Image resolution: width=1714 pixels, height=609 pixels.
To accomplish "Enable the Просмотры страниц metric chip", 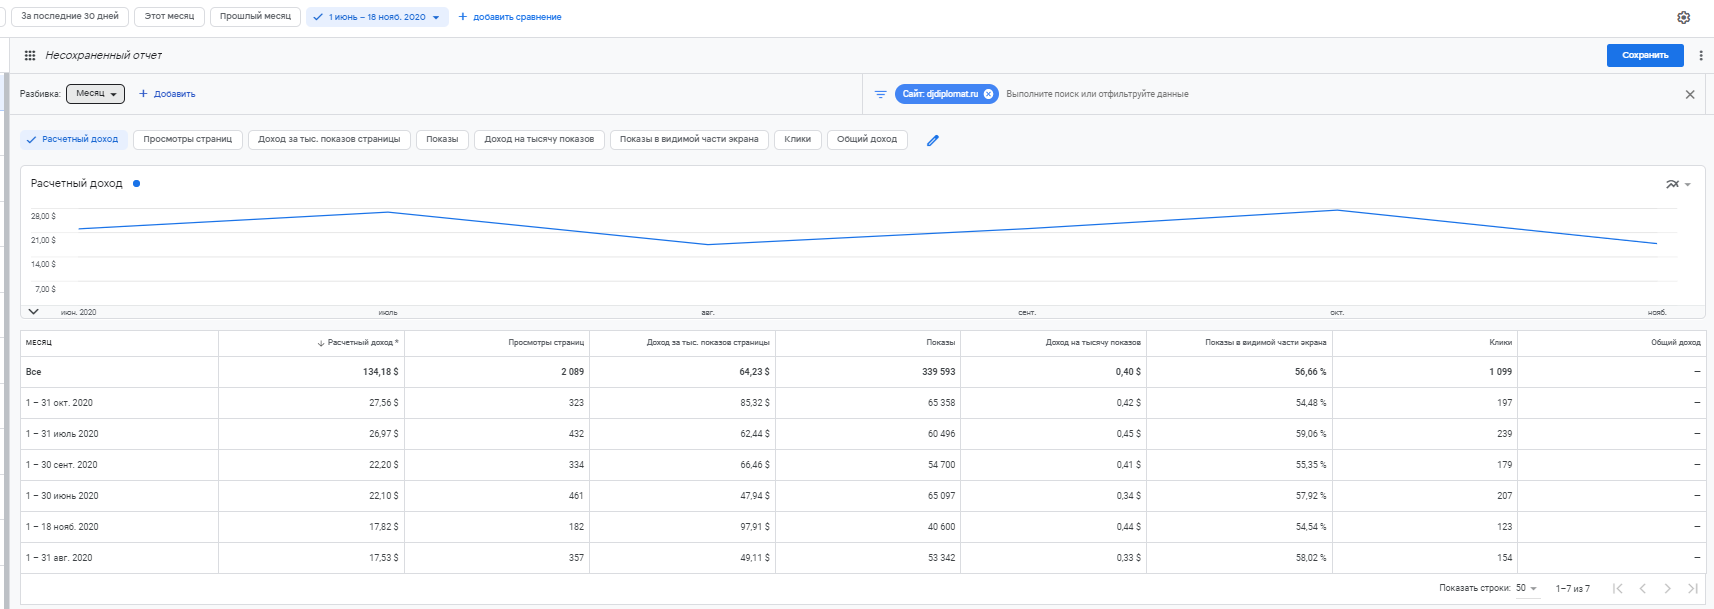I will 187,140.
